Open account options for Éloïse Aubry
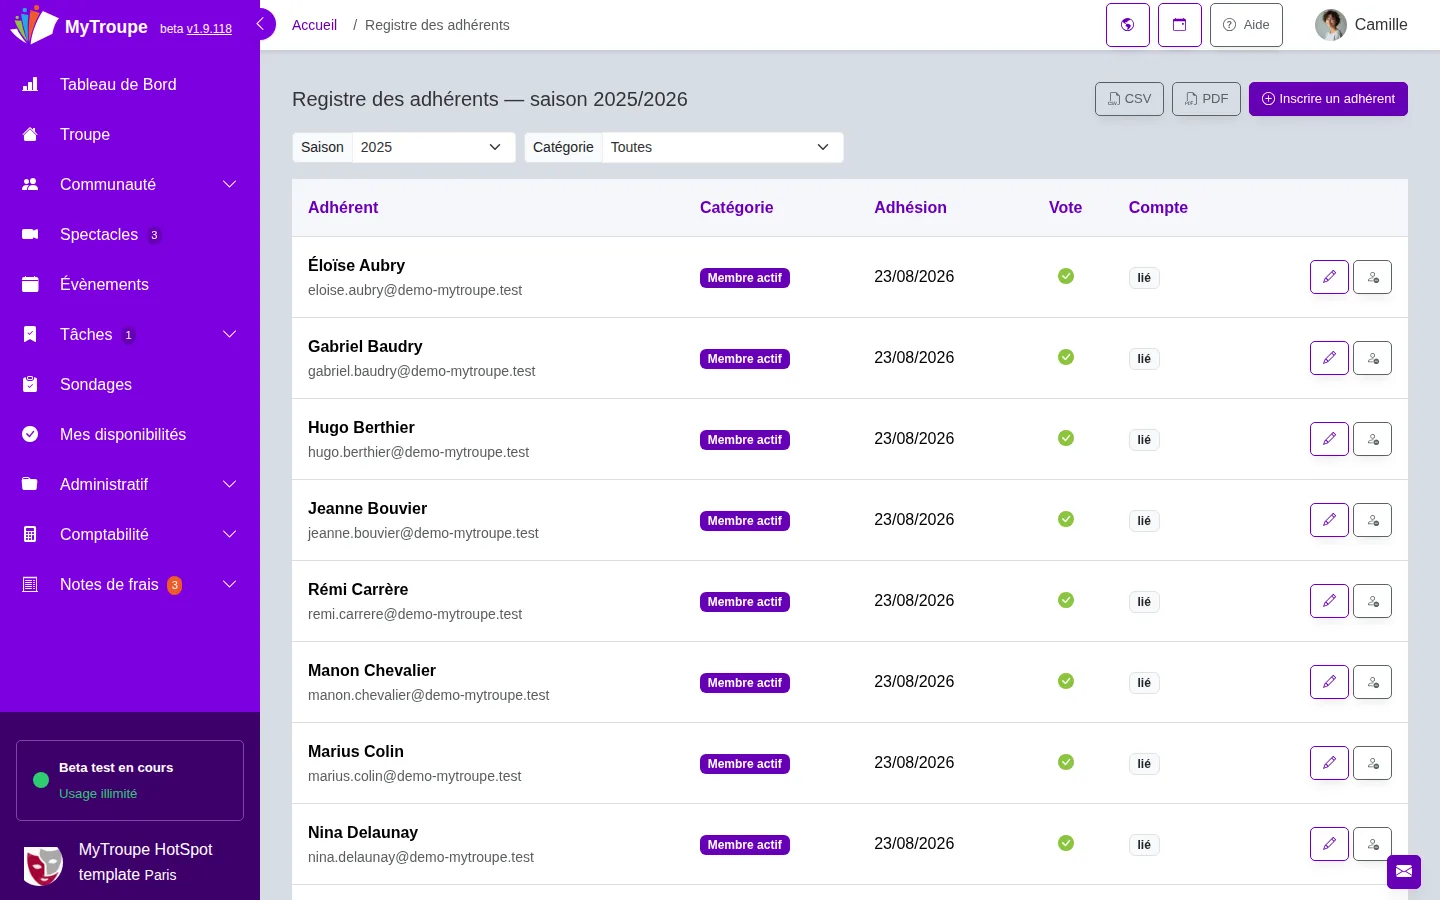Viewport: 1440px width, 900px height. point(1372,277)
